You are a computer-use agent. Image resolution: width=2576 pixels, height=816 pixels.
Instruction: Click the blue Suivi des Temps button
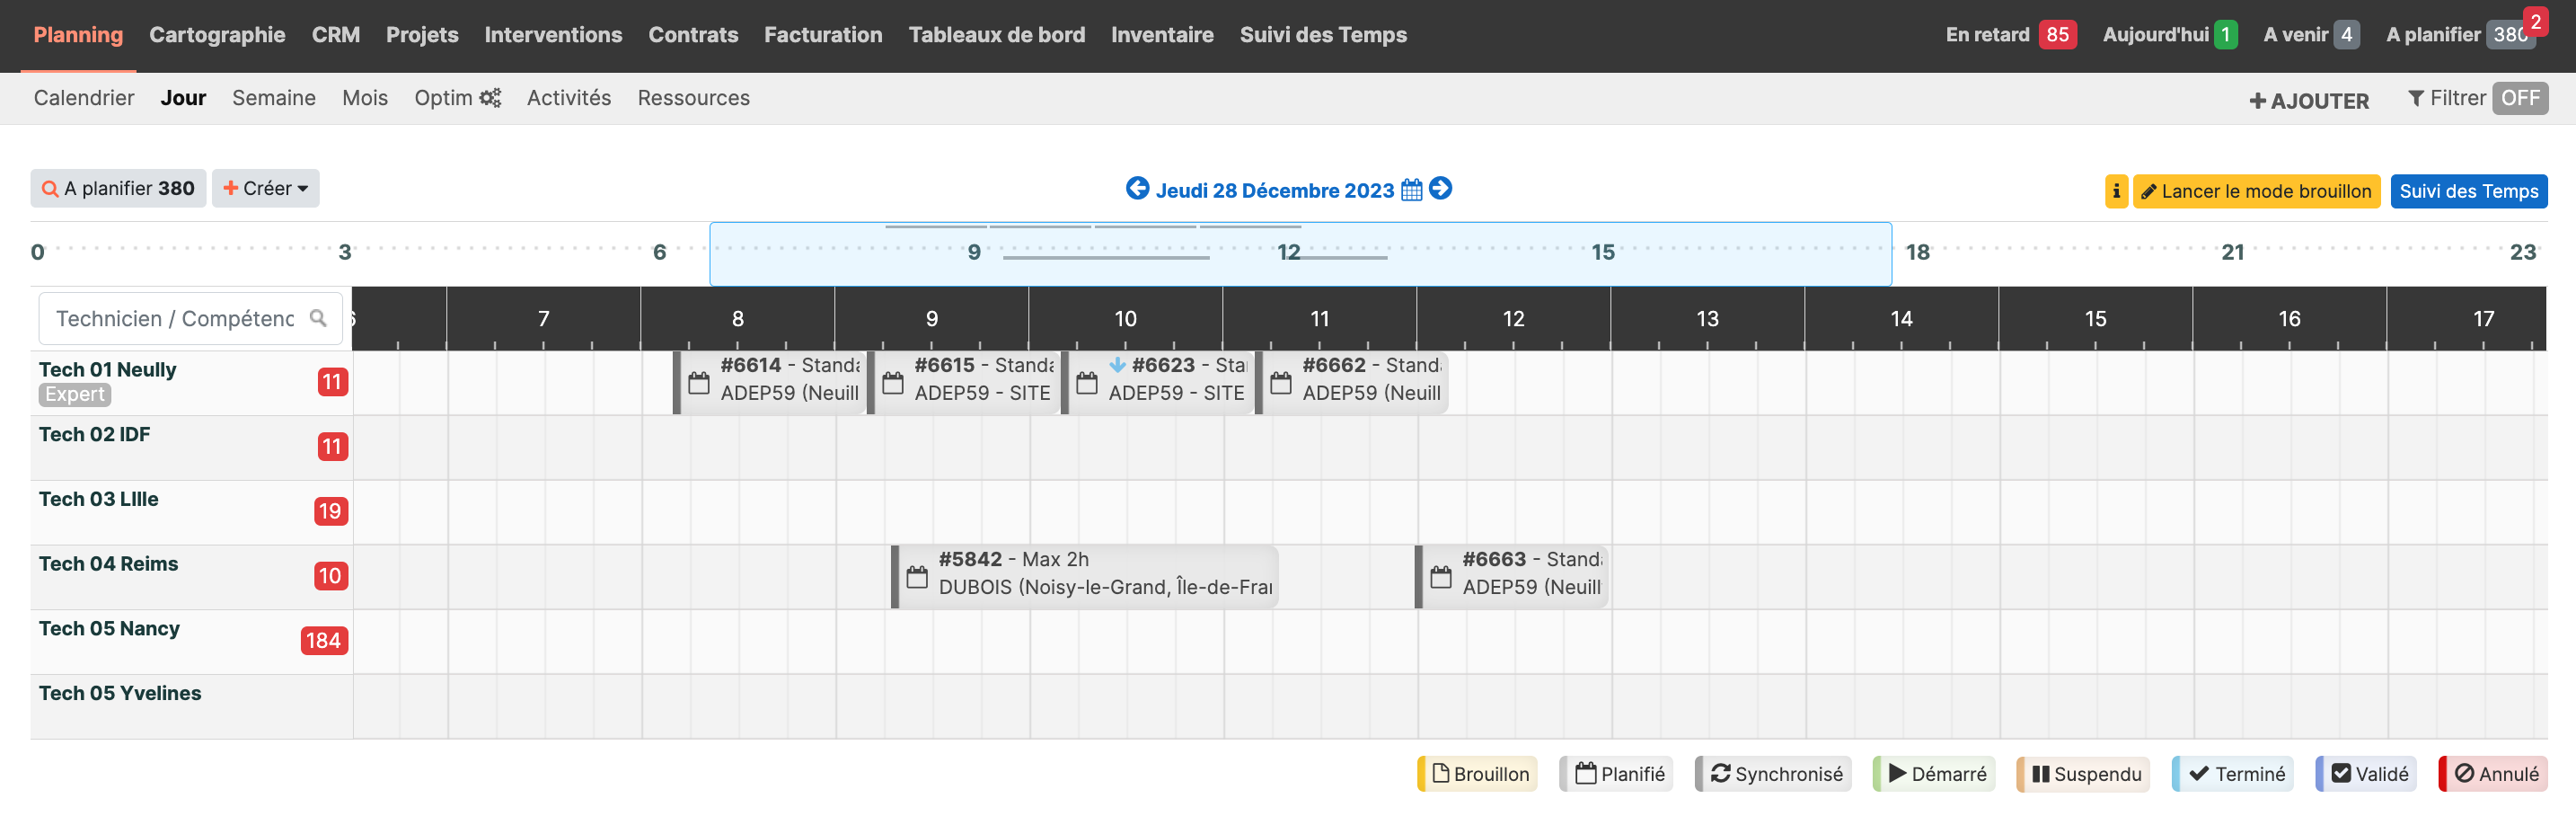[2468, 191]
